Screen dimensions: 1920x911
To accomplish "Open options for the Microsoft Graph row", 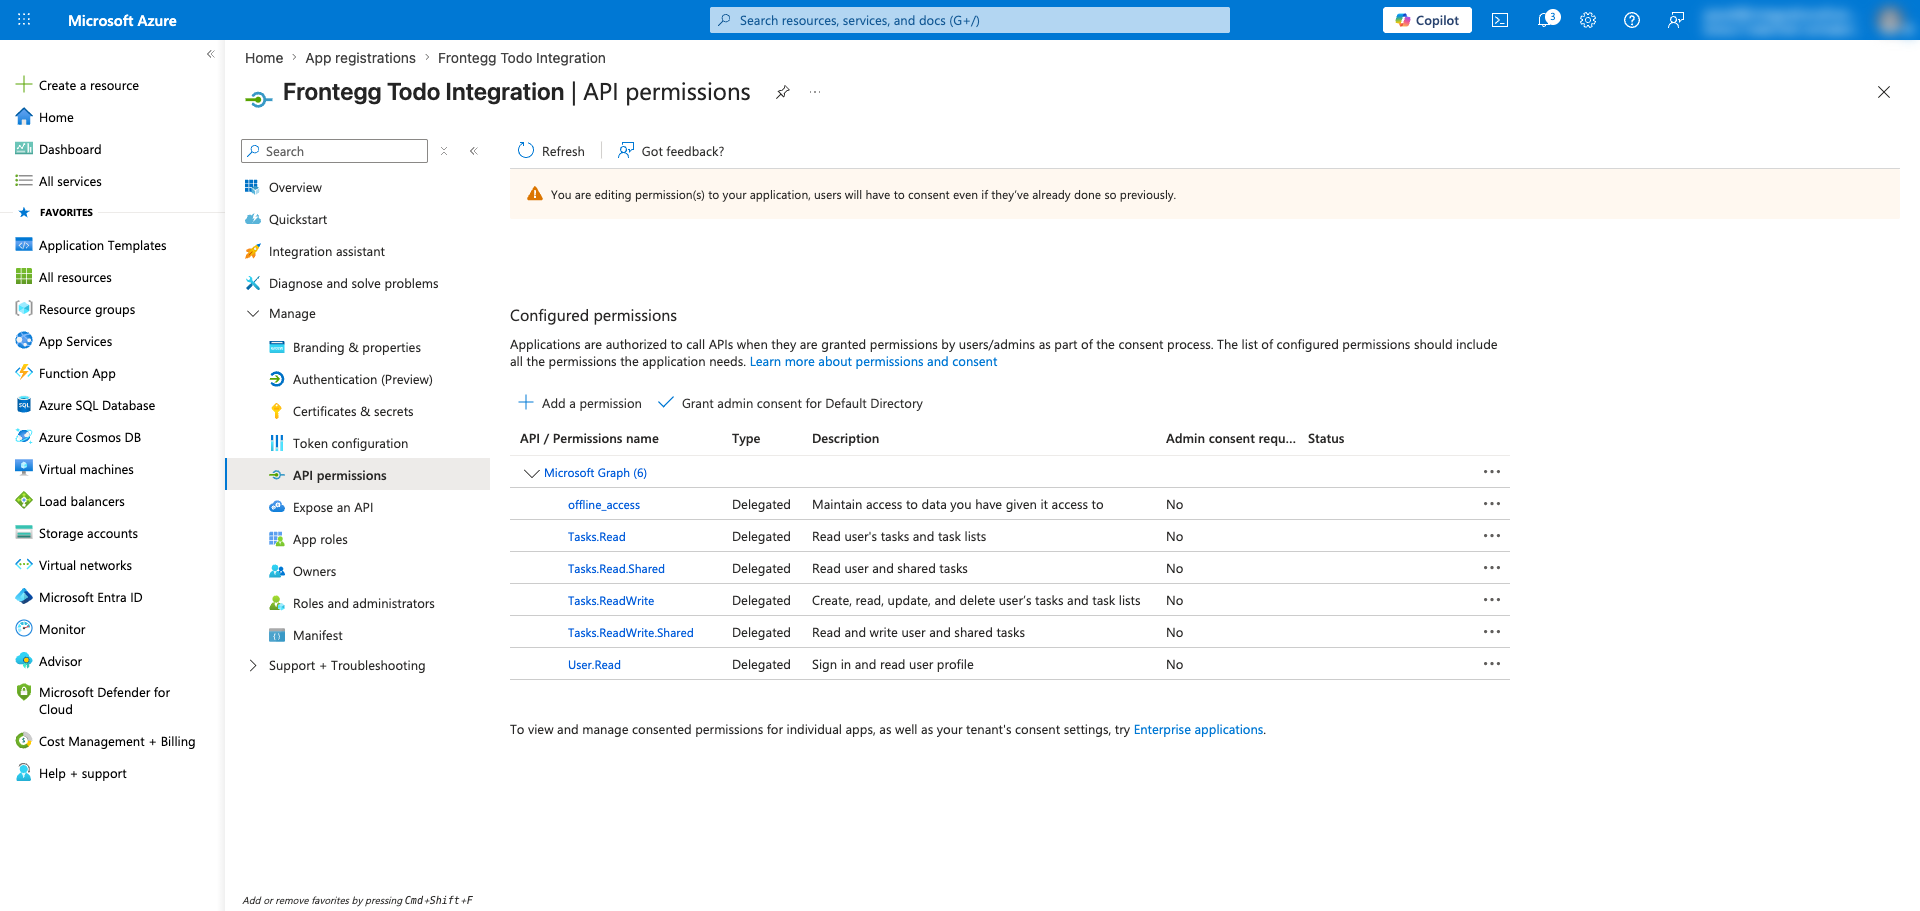I will [x=1492, y=472].
